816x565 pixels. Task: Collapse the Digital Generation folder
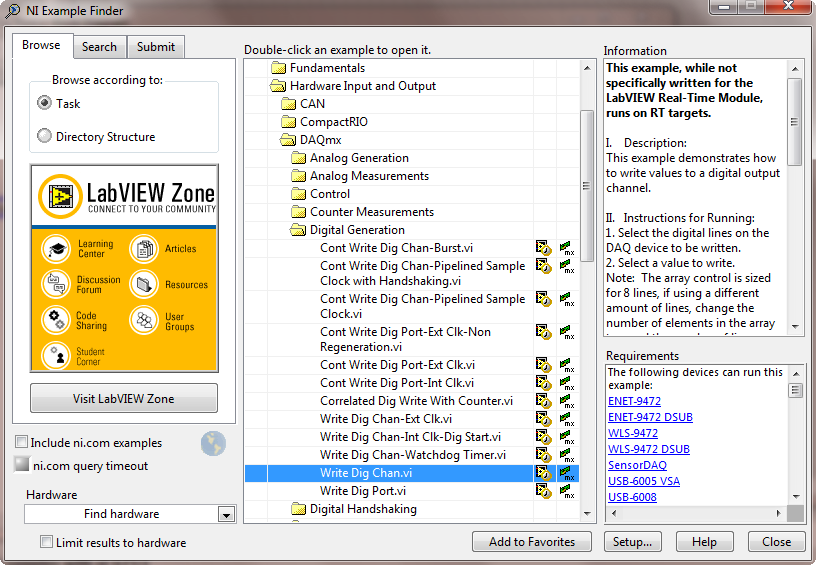pyautogui.click(x=298, y=230)
